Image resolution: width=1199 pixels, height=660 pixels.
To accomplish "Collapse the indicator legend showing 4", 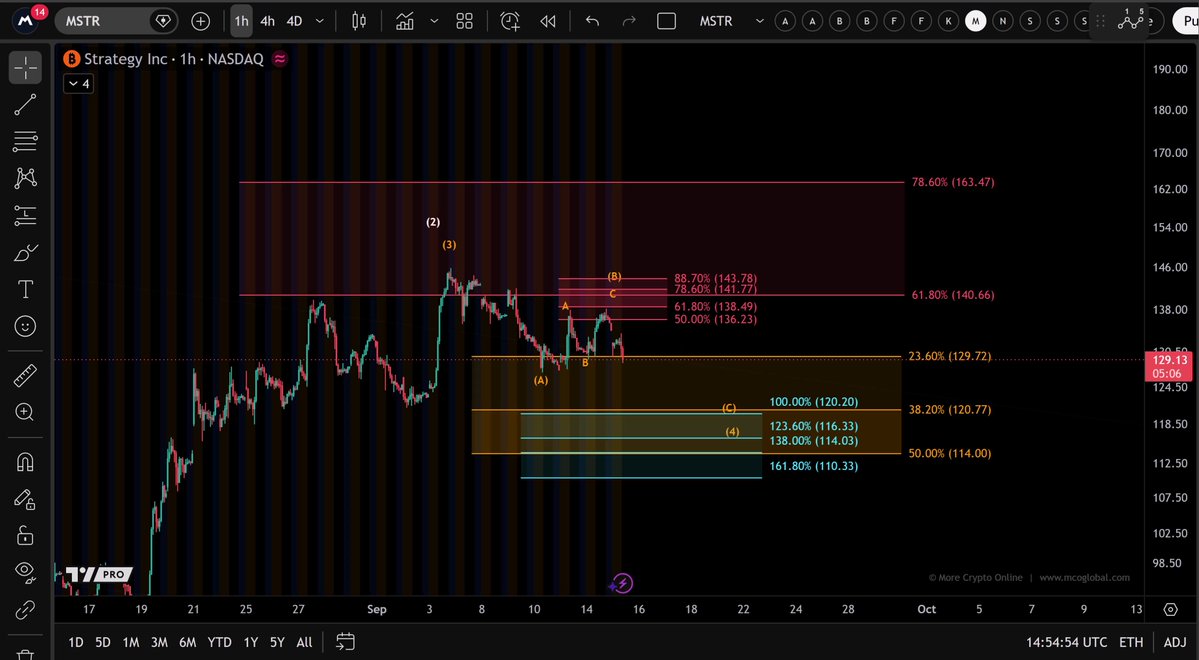I will [x=79, y=83].
